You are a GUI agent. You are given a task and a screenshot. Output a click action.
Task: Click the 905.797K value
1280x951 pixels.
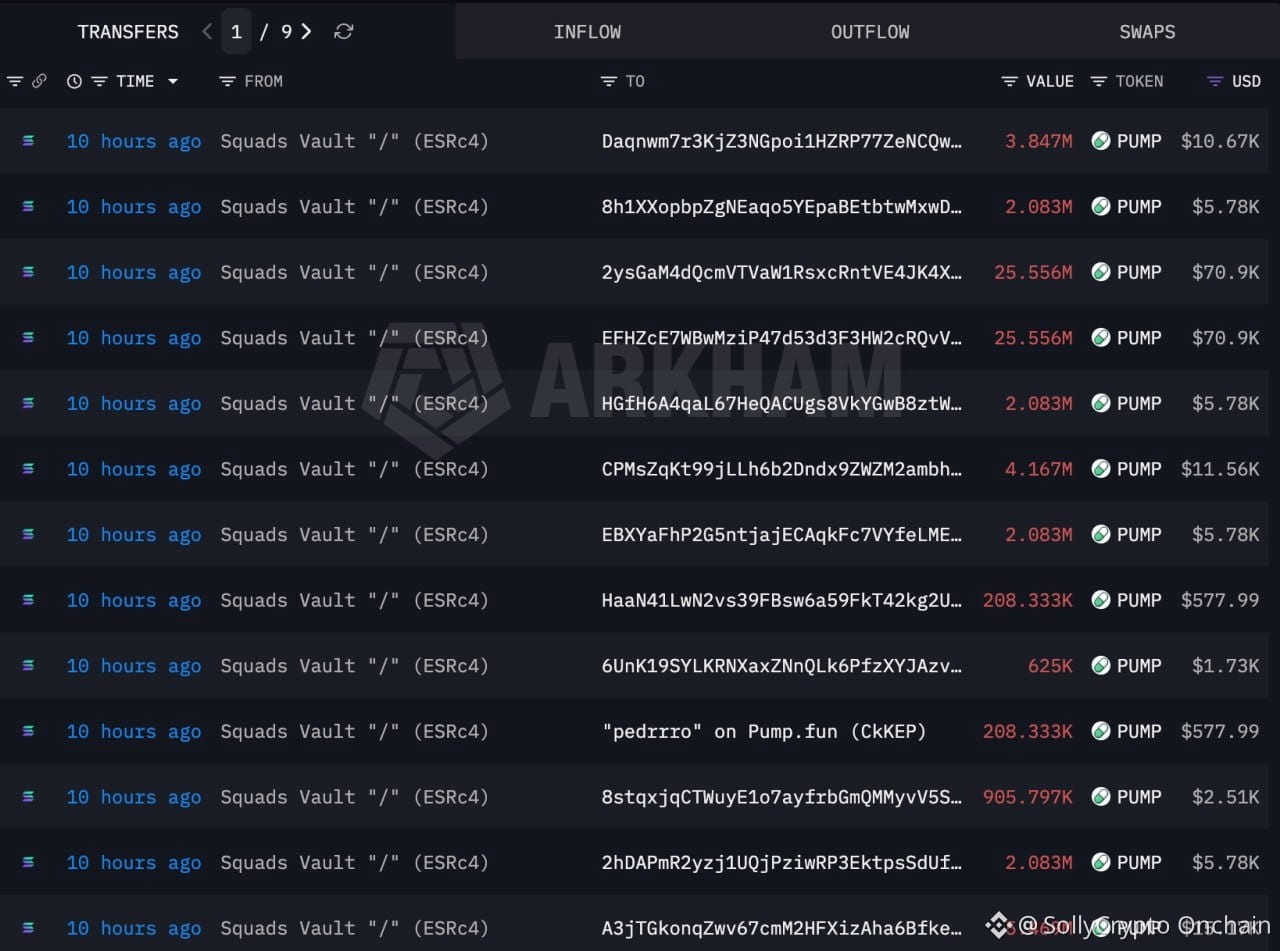click(1028, 797)
